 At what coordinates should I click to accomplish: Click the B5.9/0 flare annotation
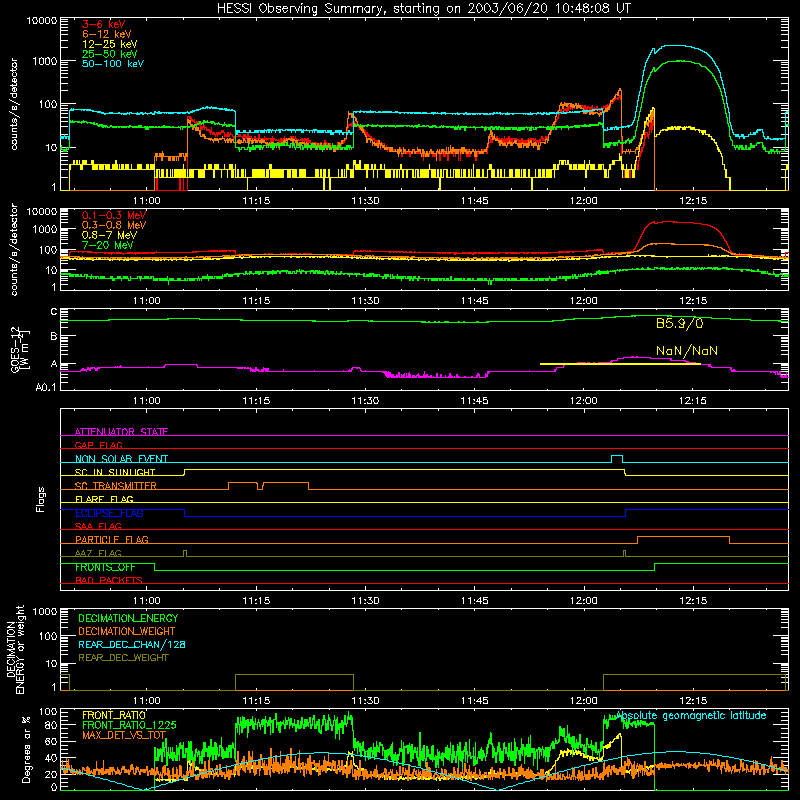tap(680, 323)
